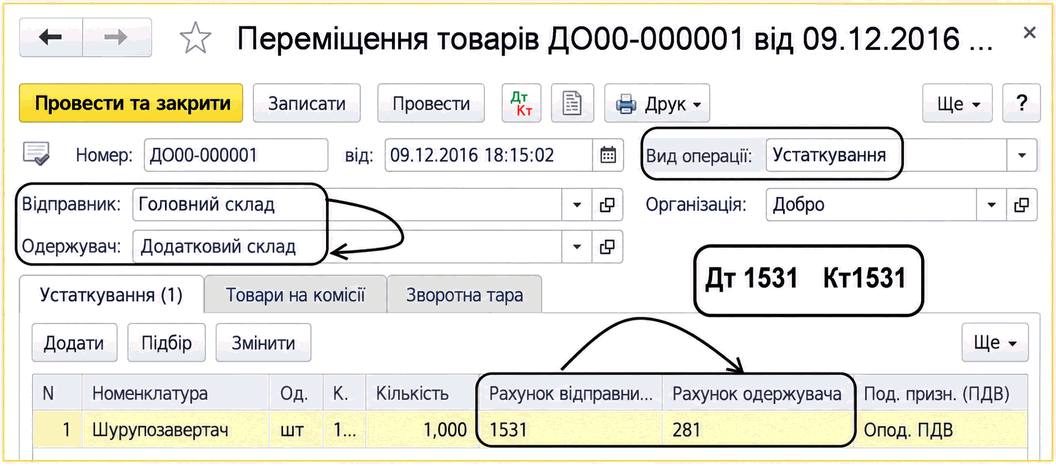Image resolution: width=1056 pixels, height=466 pixels.
Task: Click the Організація field Добро
Action: click(872, 205)
